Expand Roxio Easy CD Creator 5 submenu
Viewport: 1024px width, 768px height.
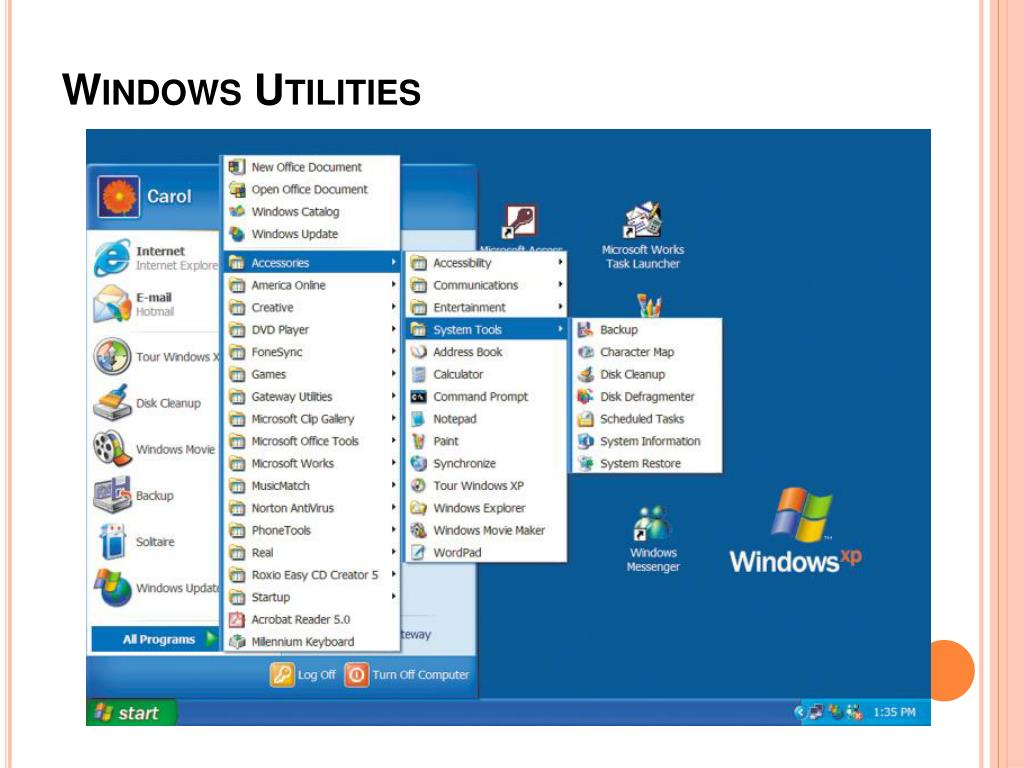tap(312, 575)
